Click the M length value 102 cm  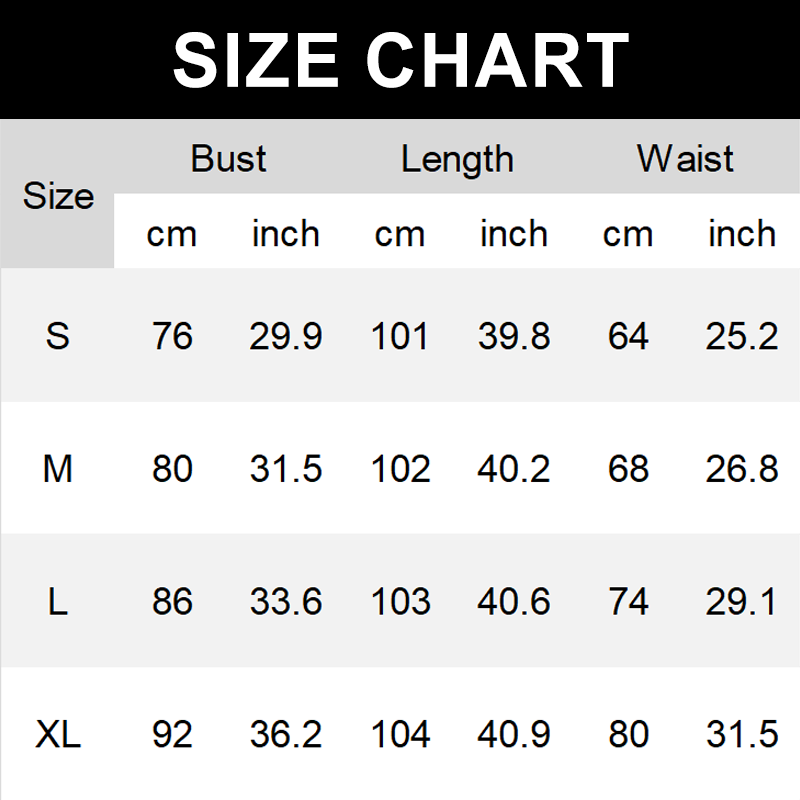point(400,468)
